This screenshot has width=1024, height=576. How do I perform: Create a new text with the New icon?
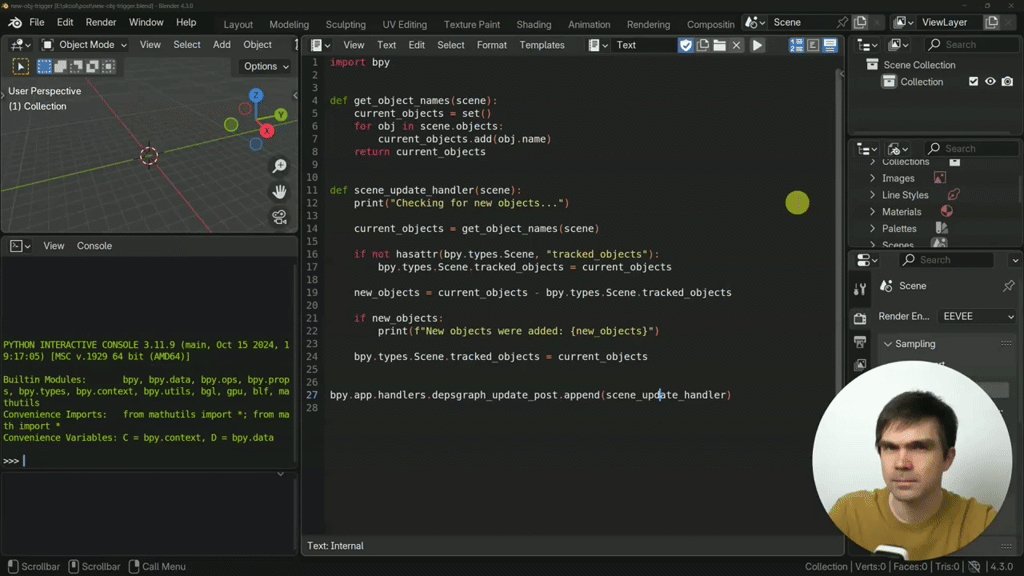(703, 44)
